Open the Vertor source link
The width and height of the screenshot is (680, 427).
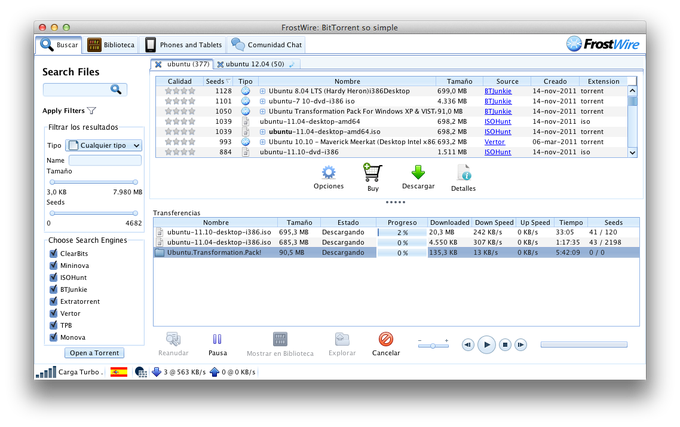point(494,142)
